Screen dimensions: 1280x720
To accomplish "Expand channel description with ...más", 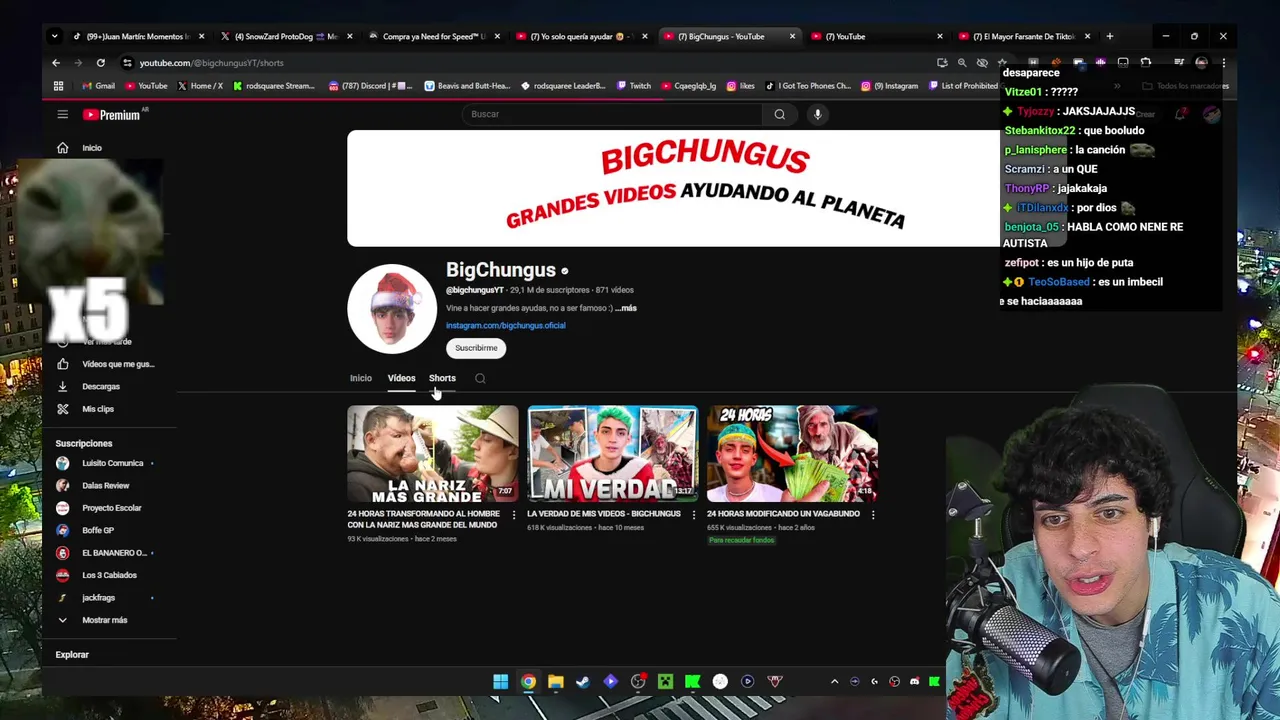I will 626,308.
